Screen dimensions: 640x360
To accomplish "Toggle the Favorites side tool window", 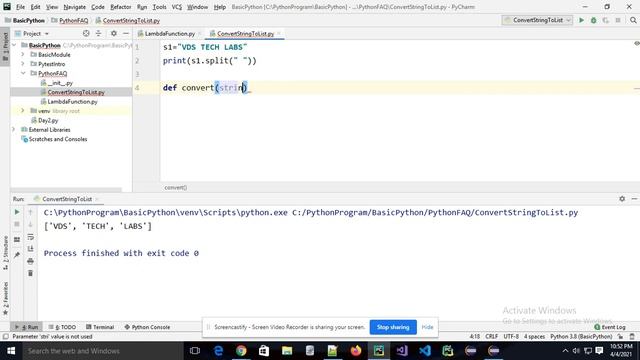I will [5, 298].
